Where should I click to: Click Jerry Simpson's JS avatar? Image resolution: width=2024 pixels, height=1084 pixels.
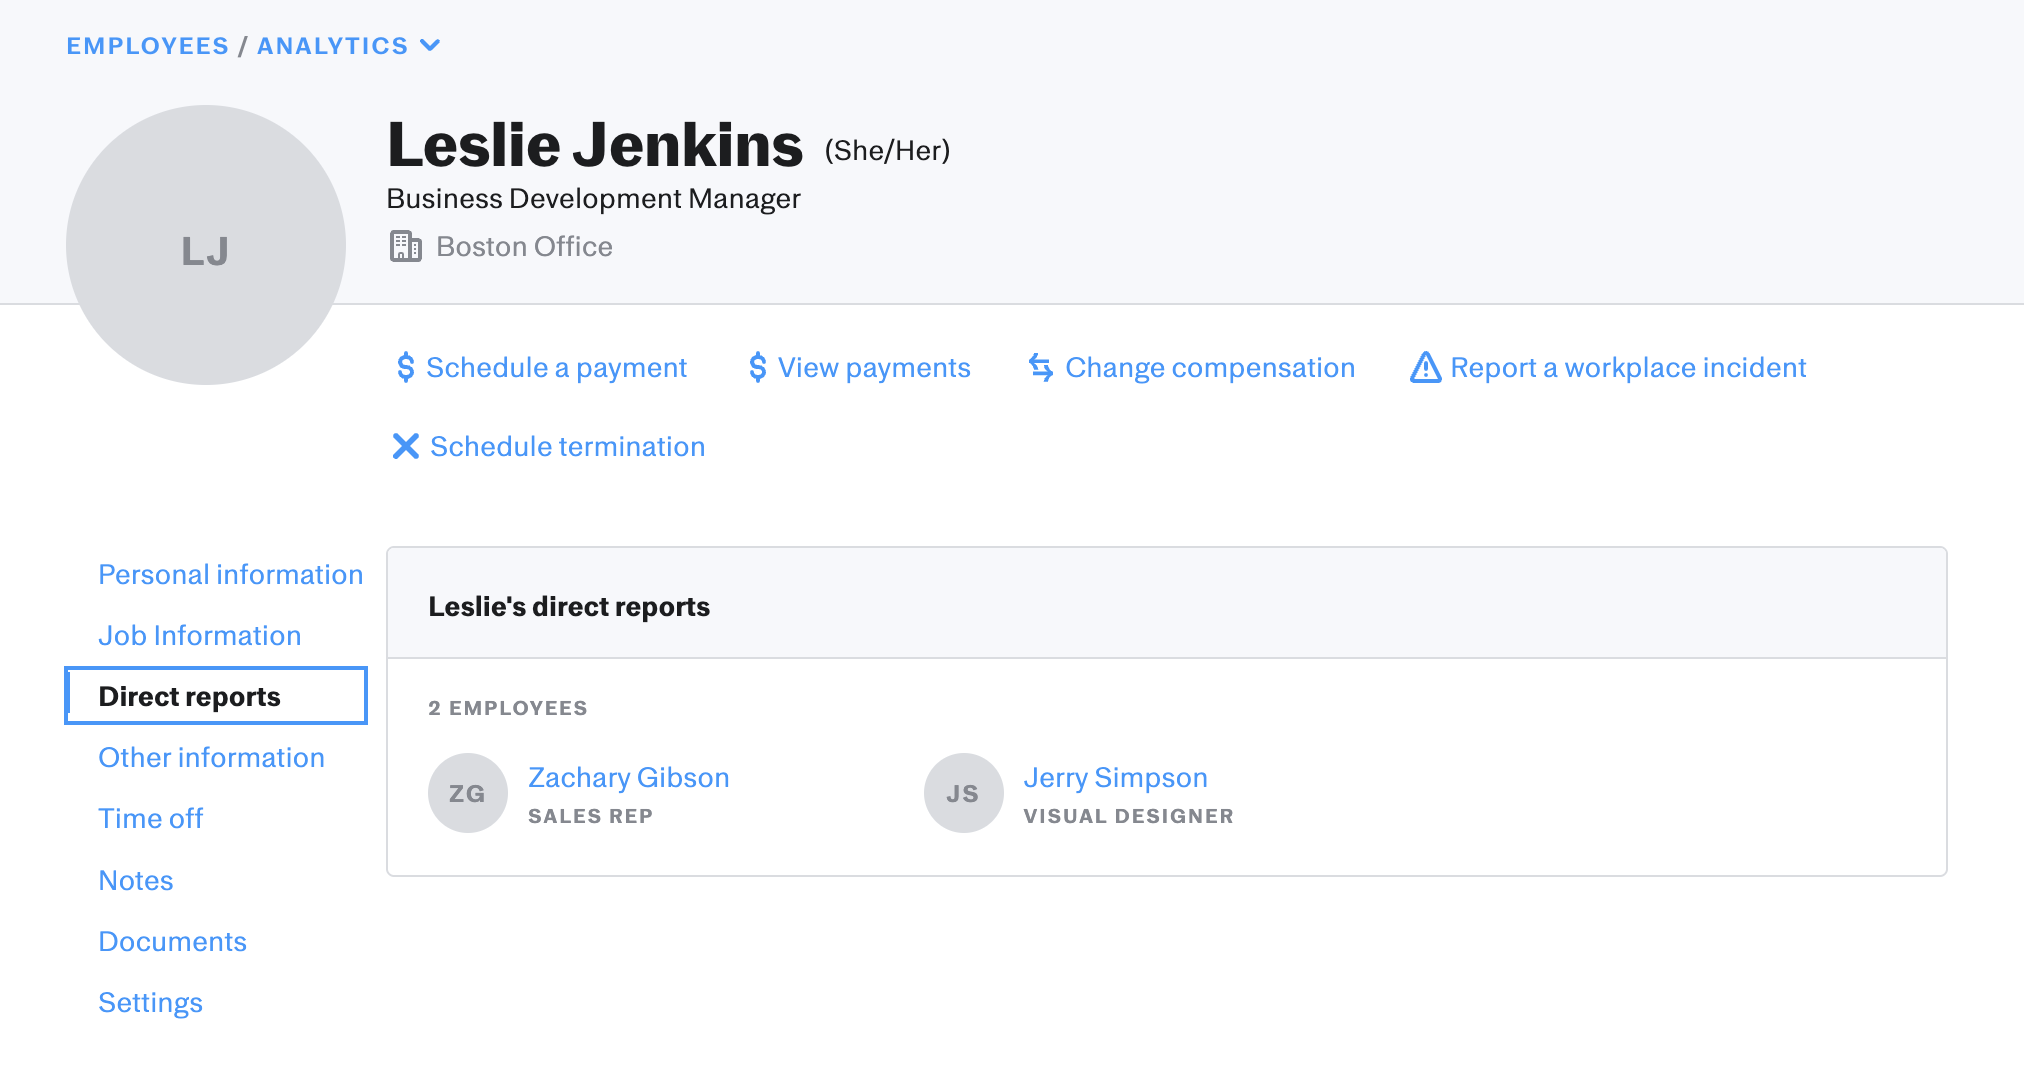pos(963,793)
